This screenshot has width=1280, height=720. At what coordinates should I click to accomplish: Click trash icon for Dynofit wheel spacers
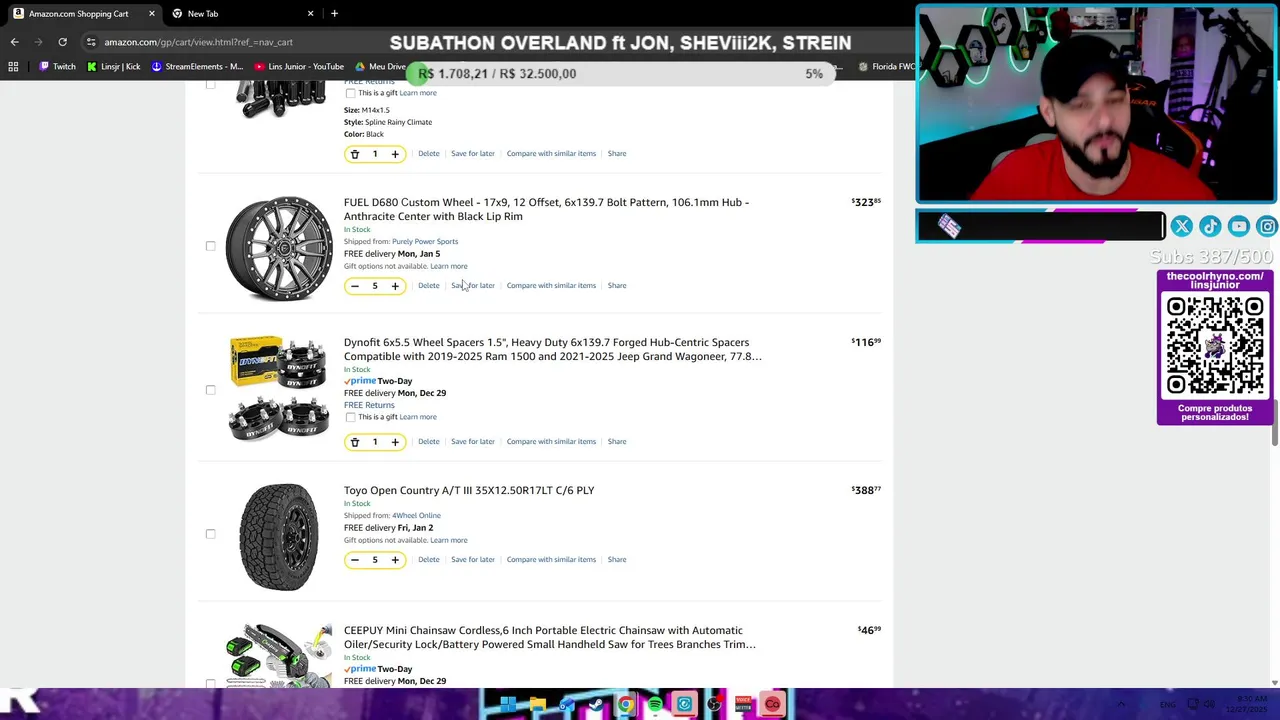[x=354, y=442]
